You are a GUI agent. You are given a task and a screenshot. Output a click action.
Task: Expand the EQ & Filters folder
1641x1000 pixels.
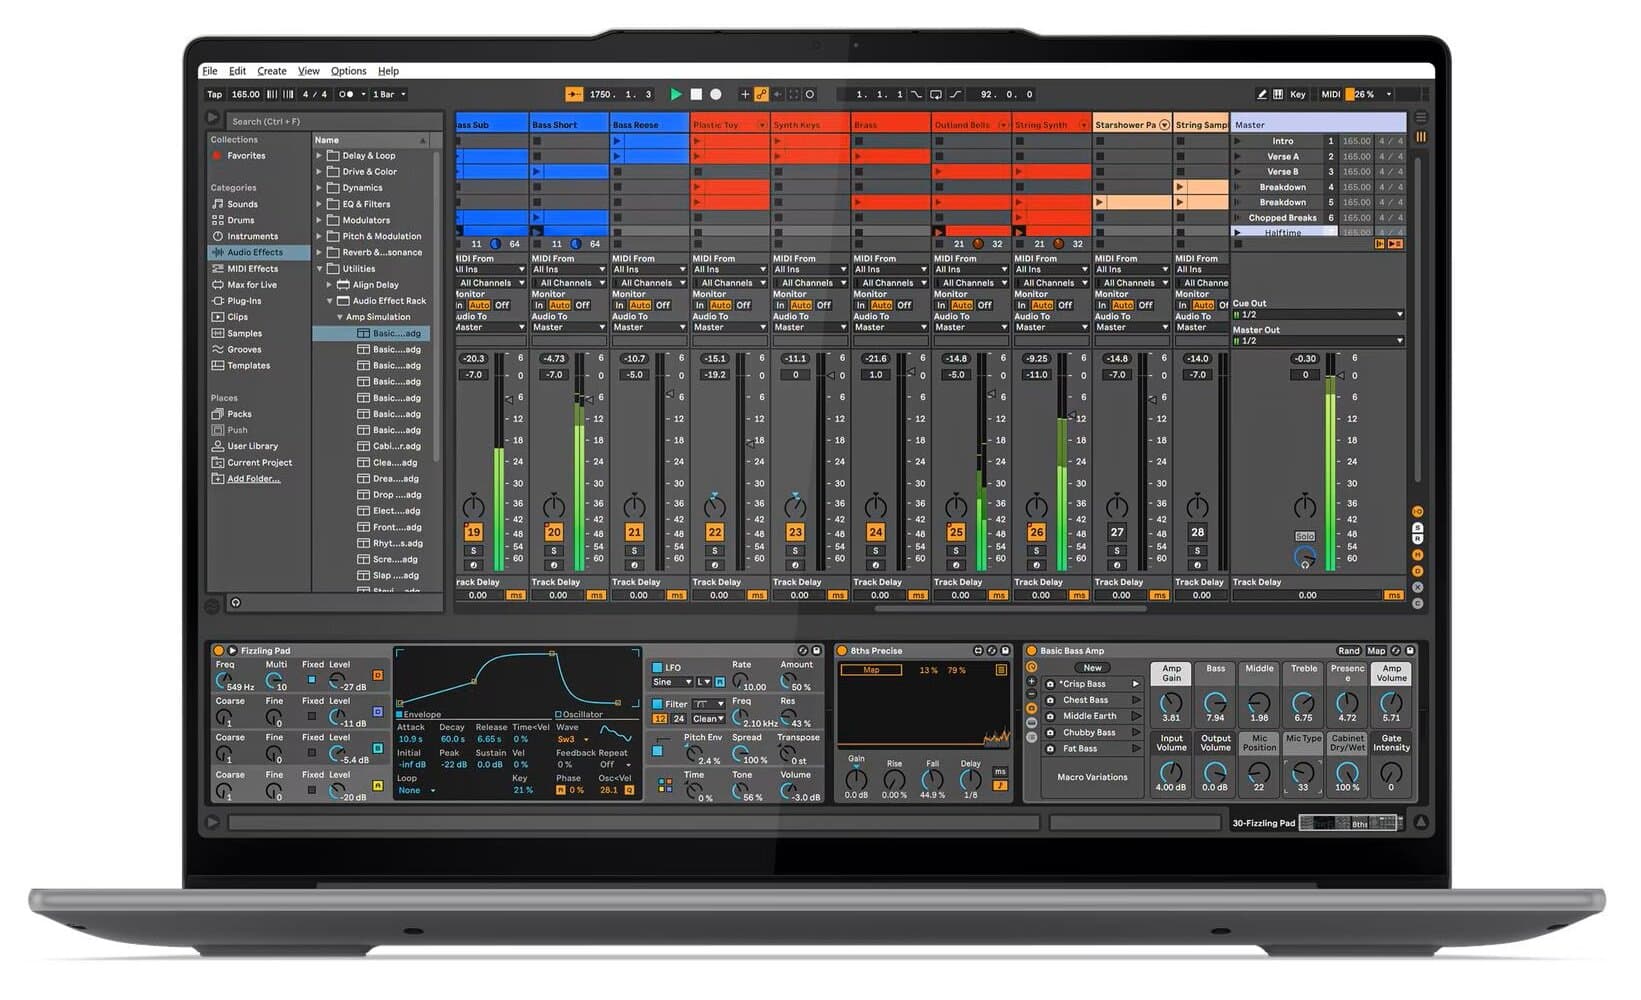tap(320, 204)
